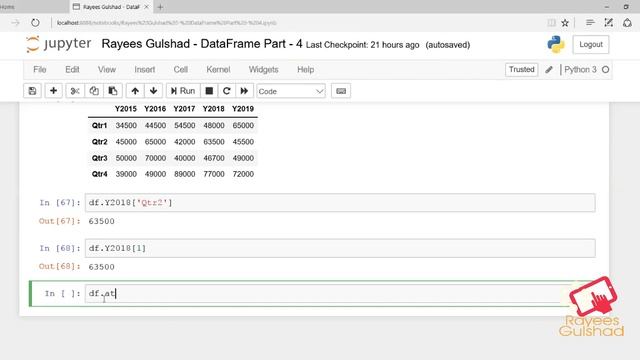The image size is (640, 360).
Task: Paste cells below icon
Action: coord(113,91)
